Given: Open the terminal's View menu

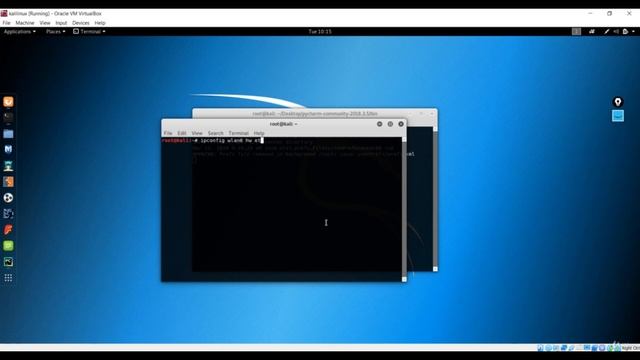Looking at the screenshot, I should tap(197, 133).
